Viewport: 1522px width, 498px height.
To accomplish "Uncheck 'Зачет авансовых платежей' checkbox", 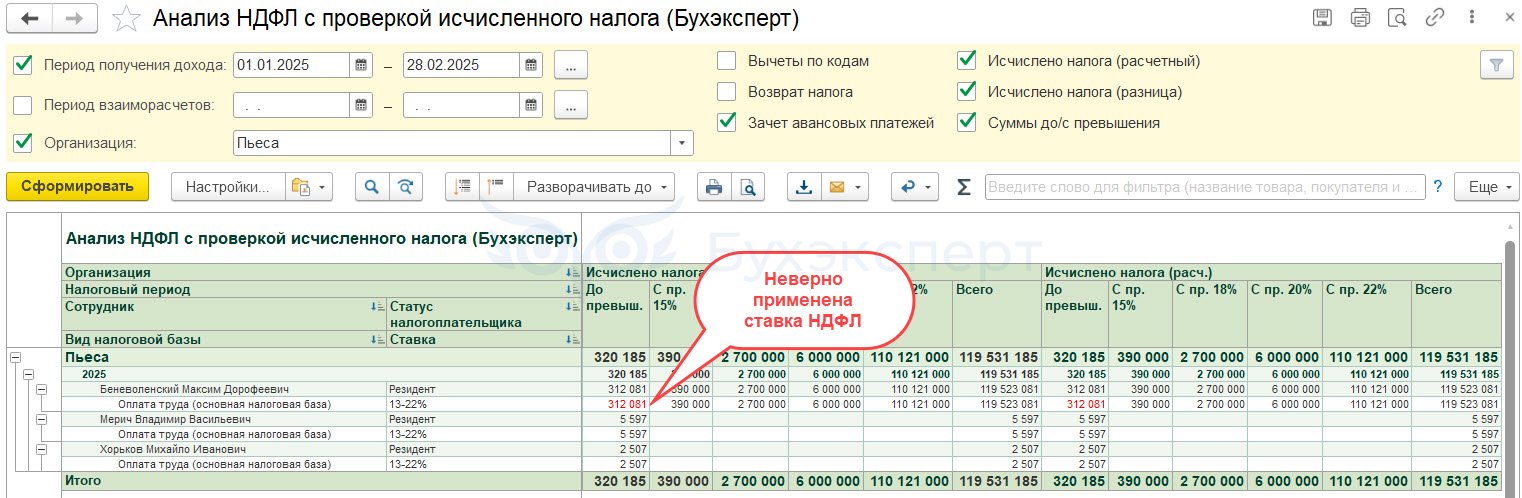I will point(727,123).
